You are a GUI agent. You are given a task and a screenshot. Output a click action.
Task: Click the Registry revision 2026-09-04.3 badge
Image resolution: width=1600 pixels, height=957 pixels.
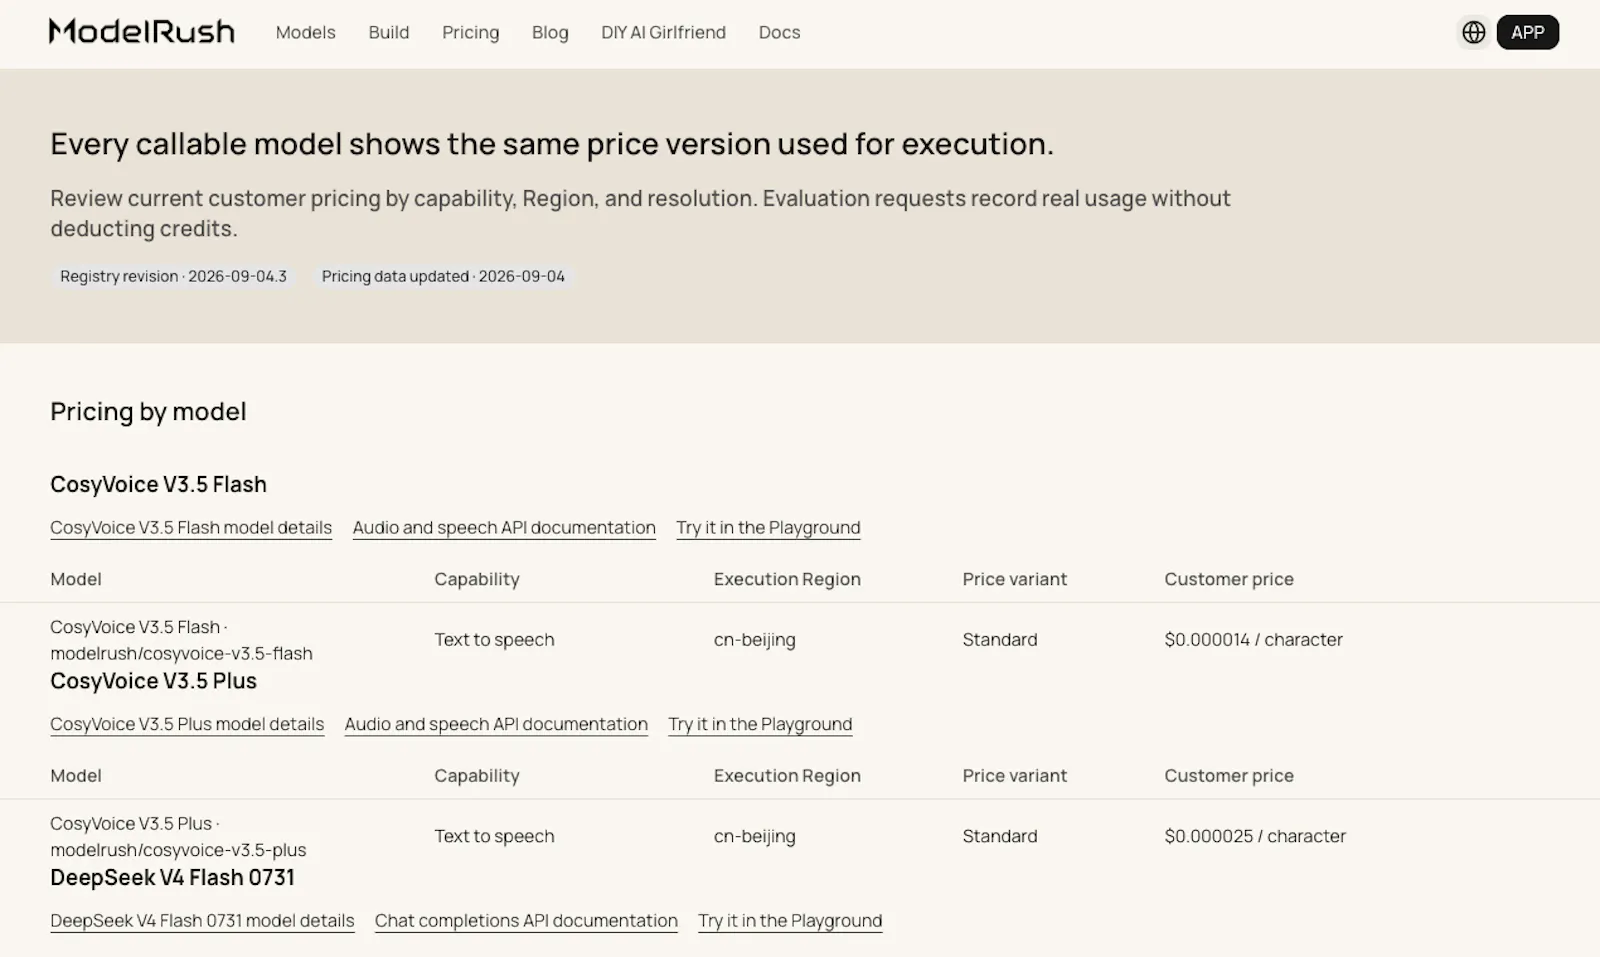[x=173, y=276]
